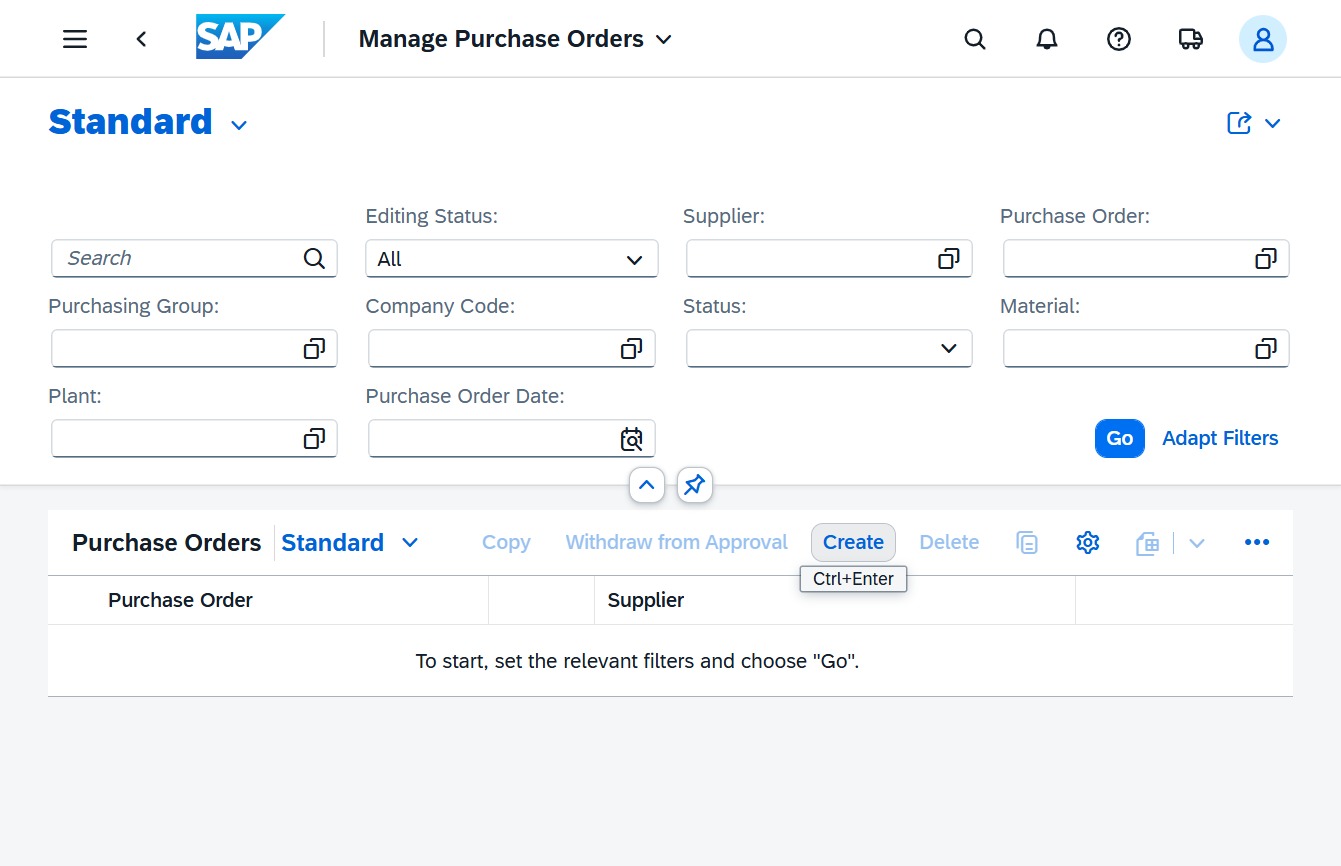Click the Go button
The height and width of the screenshot is (866, 1341).
click(x=1120, y=438)
